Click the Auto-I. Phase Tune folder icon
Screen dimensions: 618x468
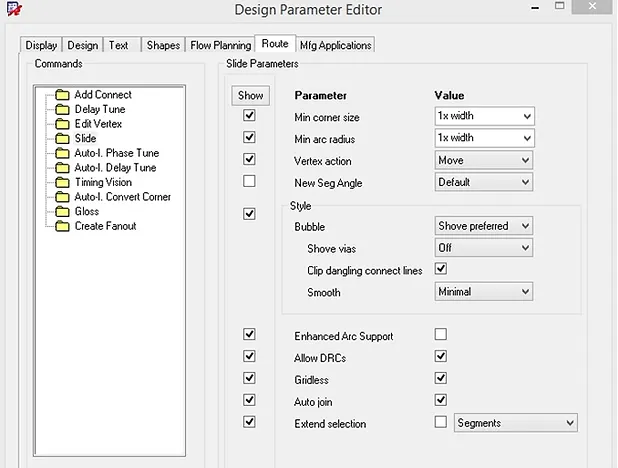pos(62,153)
